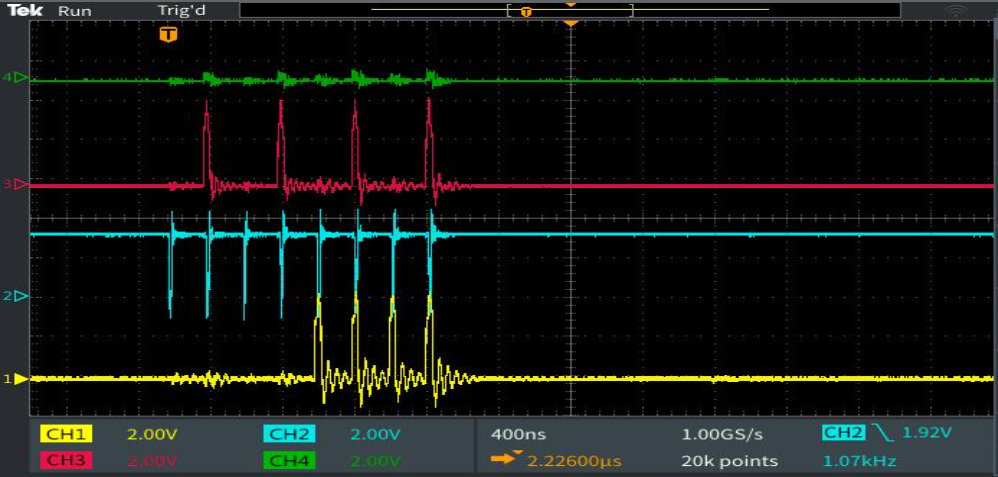Click the channel 1 ground reference marker

click(x=21, y=379)
